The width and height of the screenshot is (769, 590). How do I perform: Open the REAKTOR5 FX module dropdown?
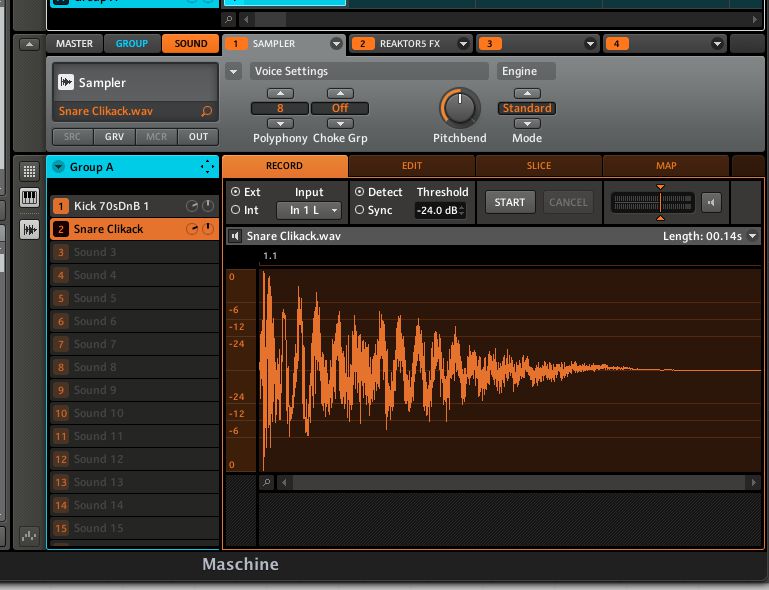463,44
